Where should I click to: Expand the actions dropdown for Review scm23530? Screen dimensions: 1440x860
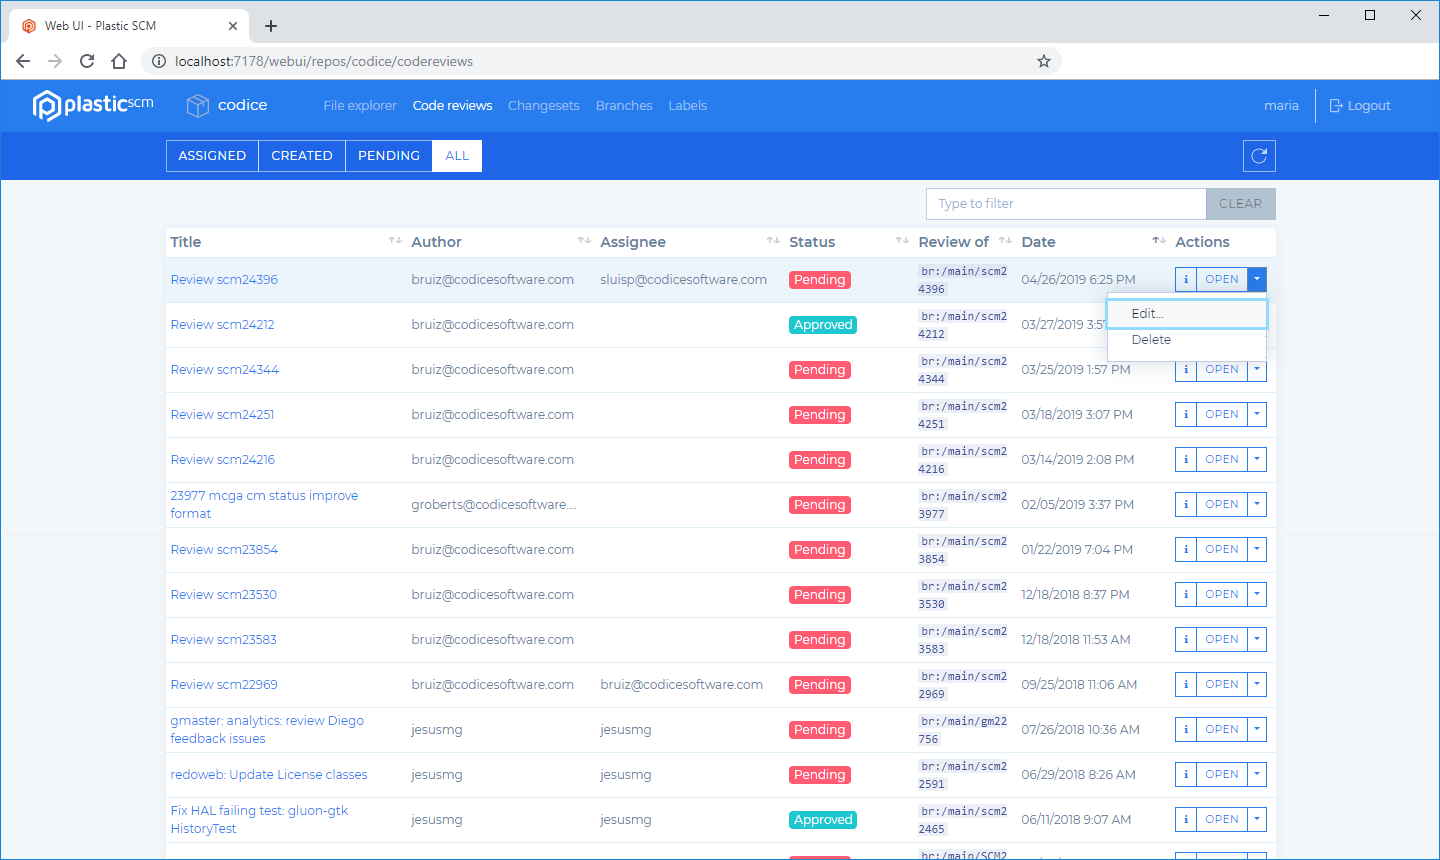pyautogui.click(x=1257, y=595)
